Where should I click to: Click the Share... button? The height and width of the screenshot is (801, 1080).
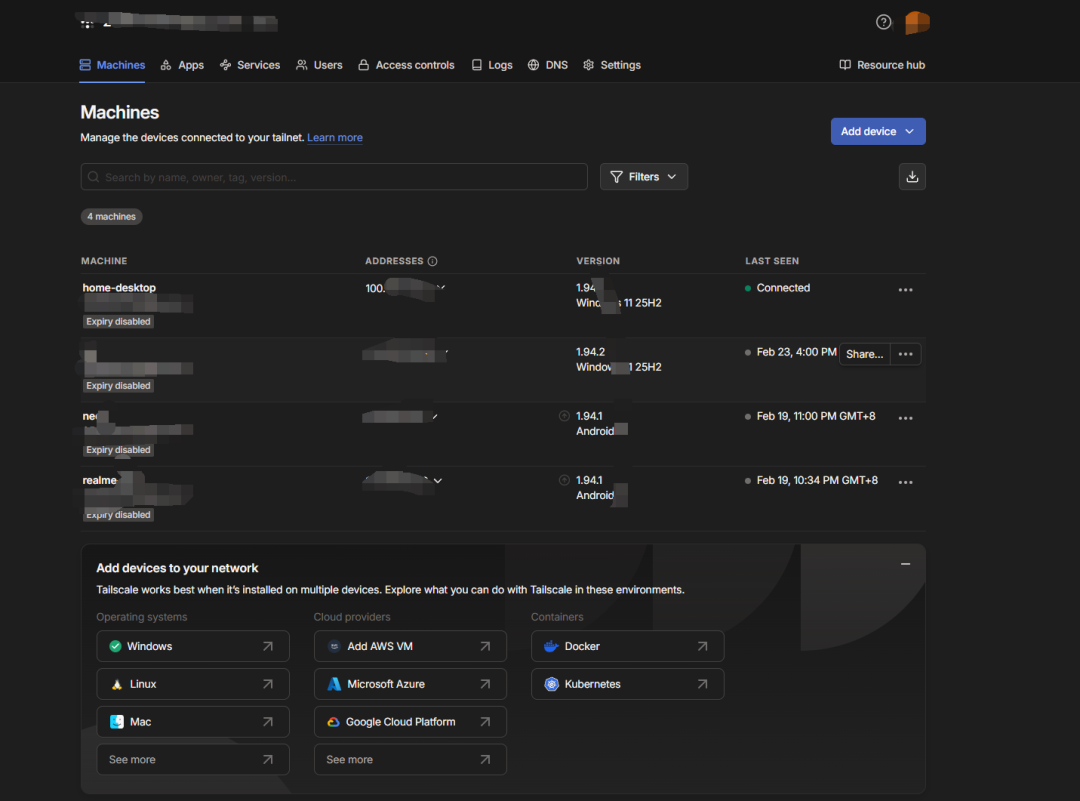click(x=864, y=354)
